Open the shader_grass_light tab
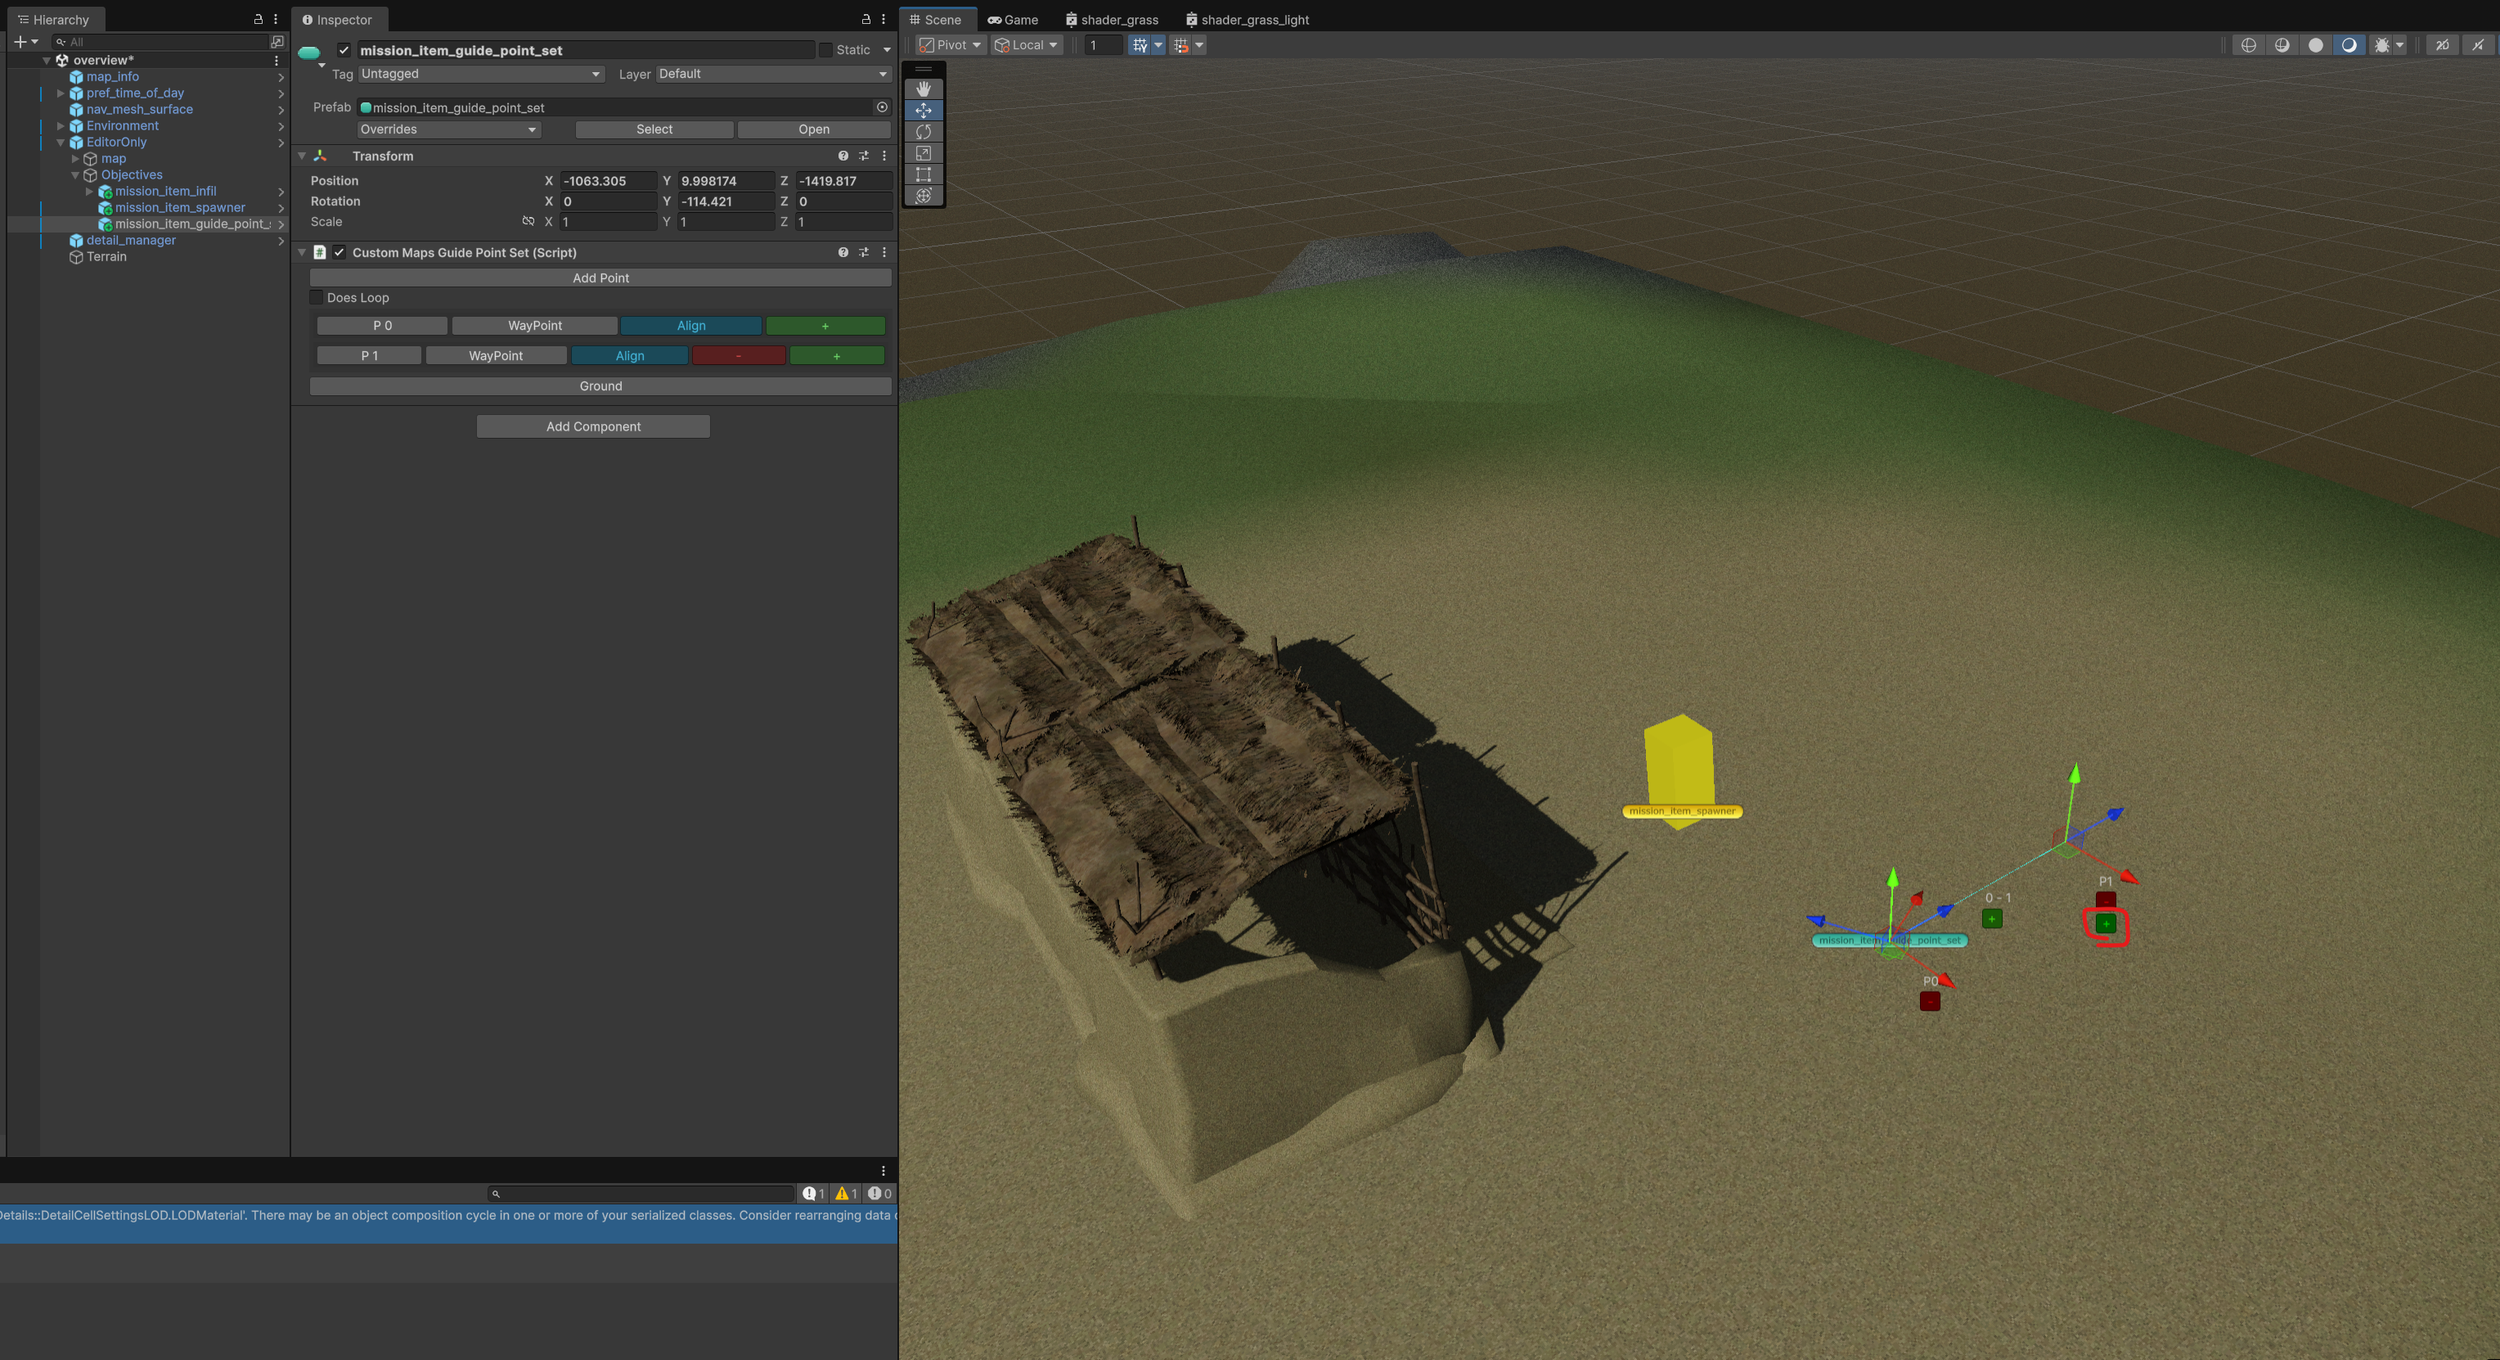Viewport: 2500px width, 1360px height. pos(1247,19)
